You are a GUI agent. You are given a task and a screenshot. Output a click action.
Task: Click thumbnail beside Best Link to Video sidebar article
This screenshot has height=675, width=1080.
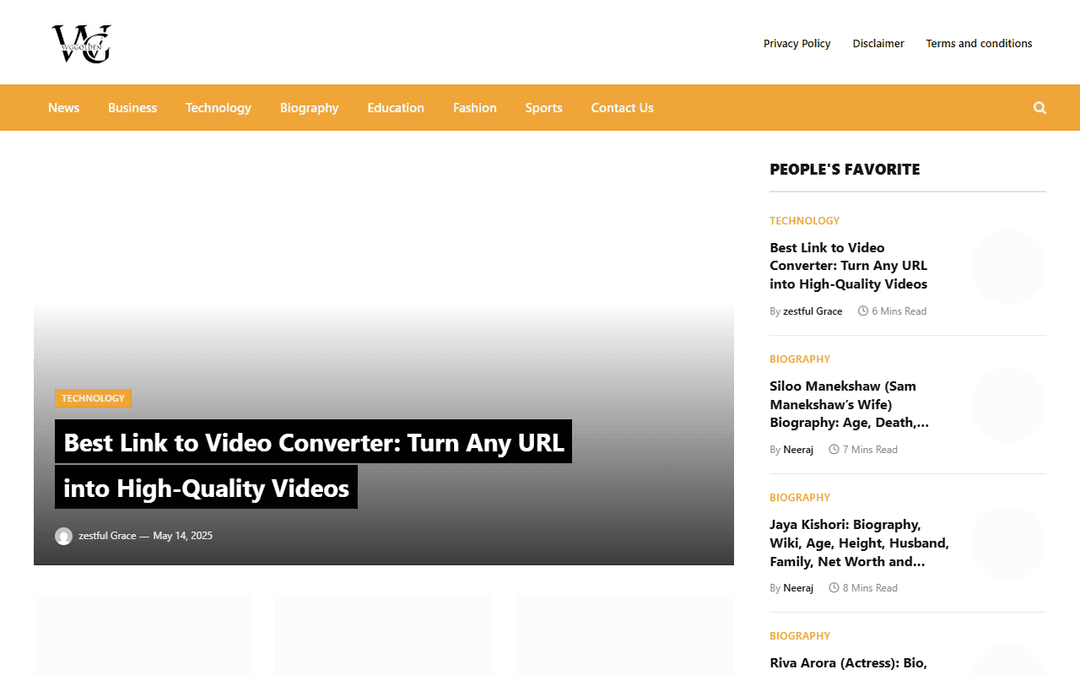(x=1008, y=267)
